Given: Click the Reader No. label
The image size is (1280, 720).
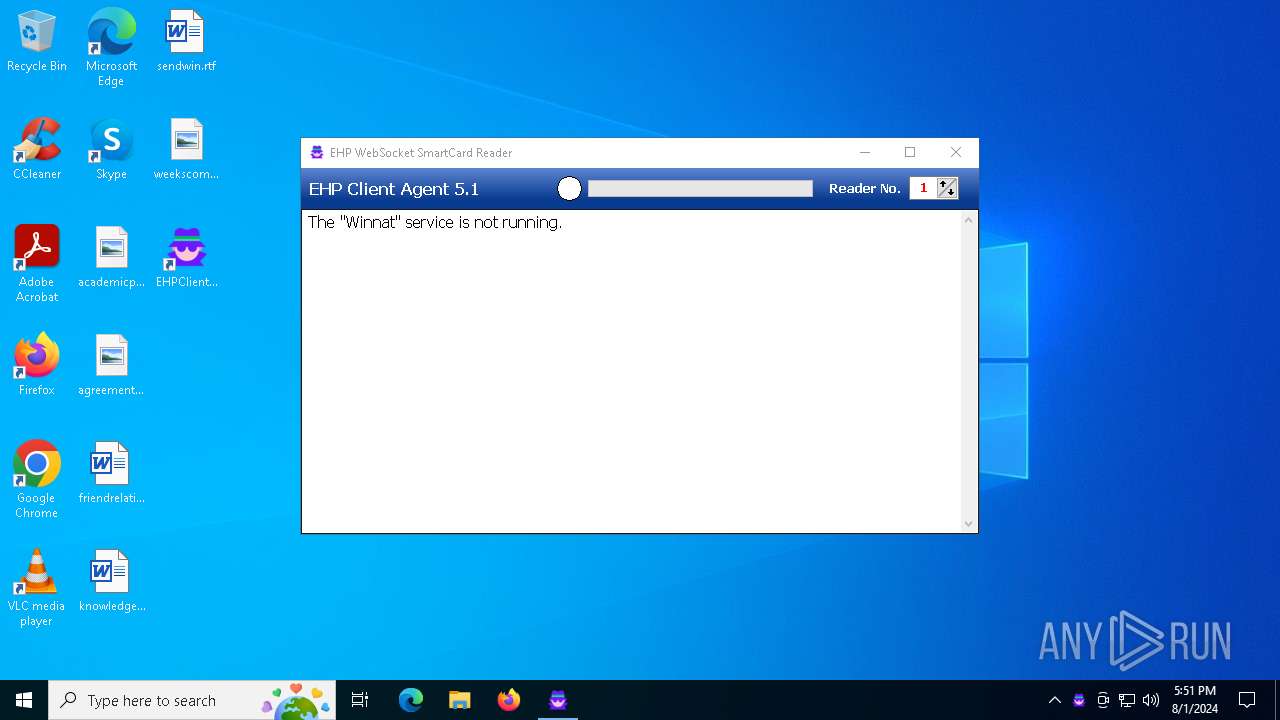Looking at the screenshot, I should (865, 188).
